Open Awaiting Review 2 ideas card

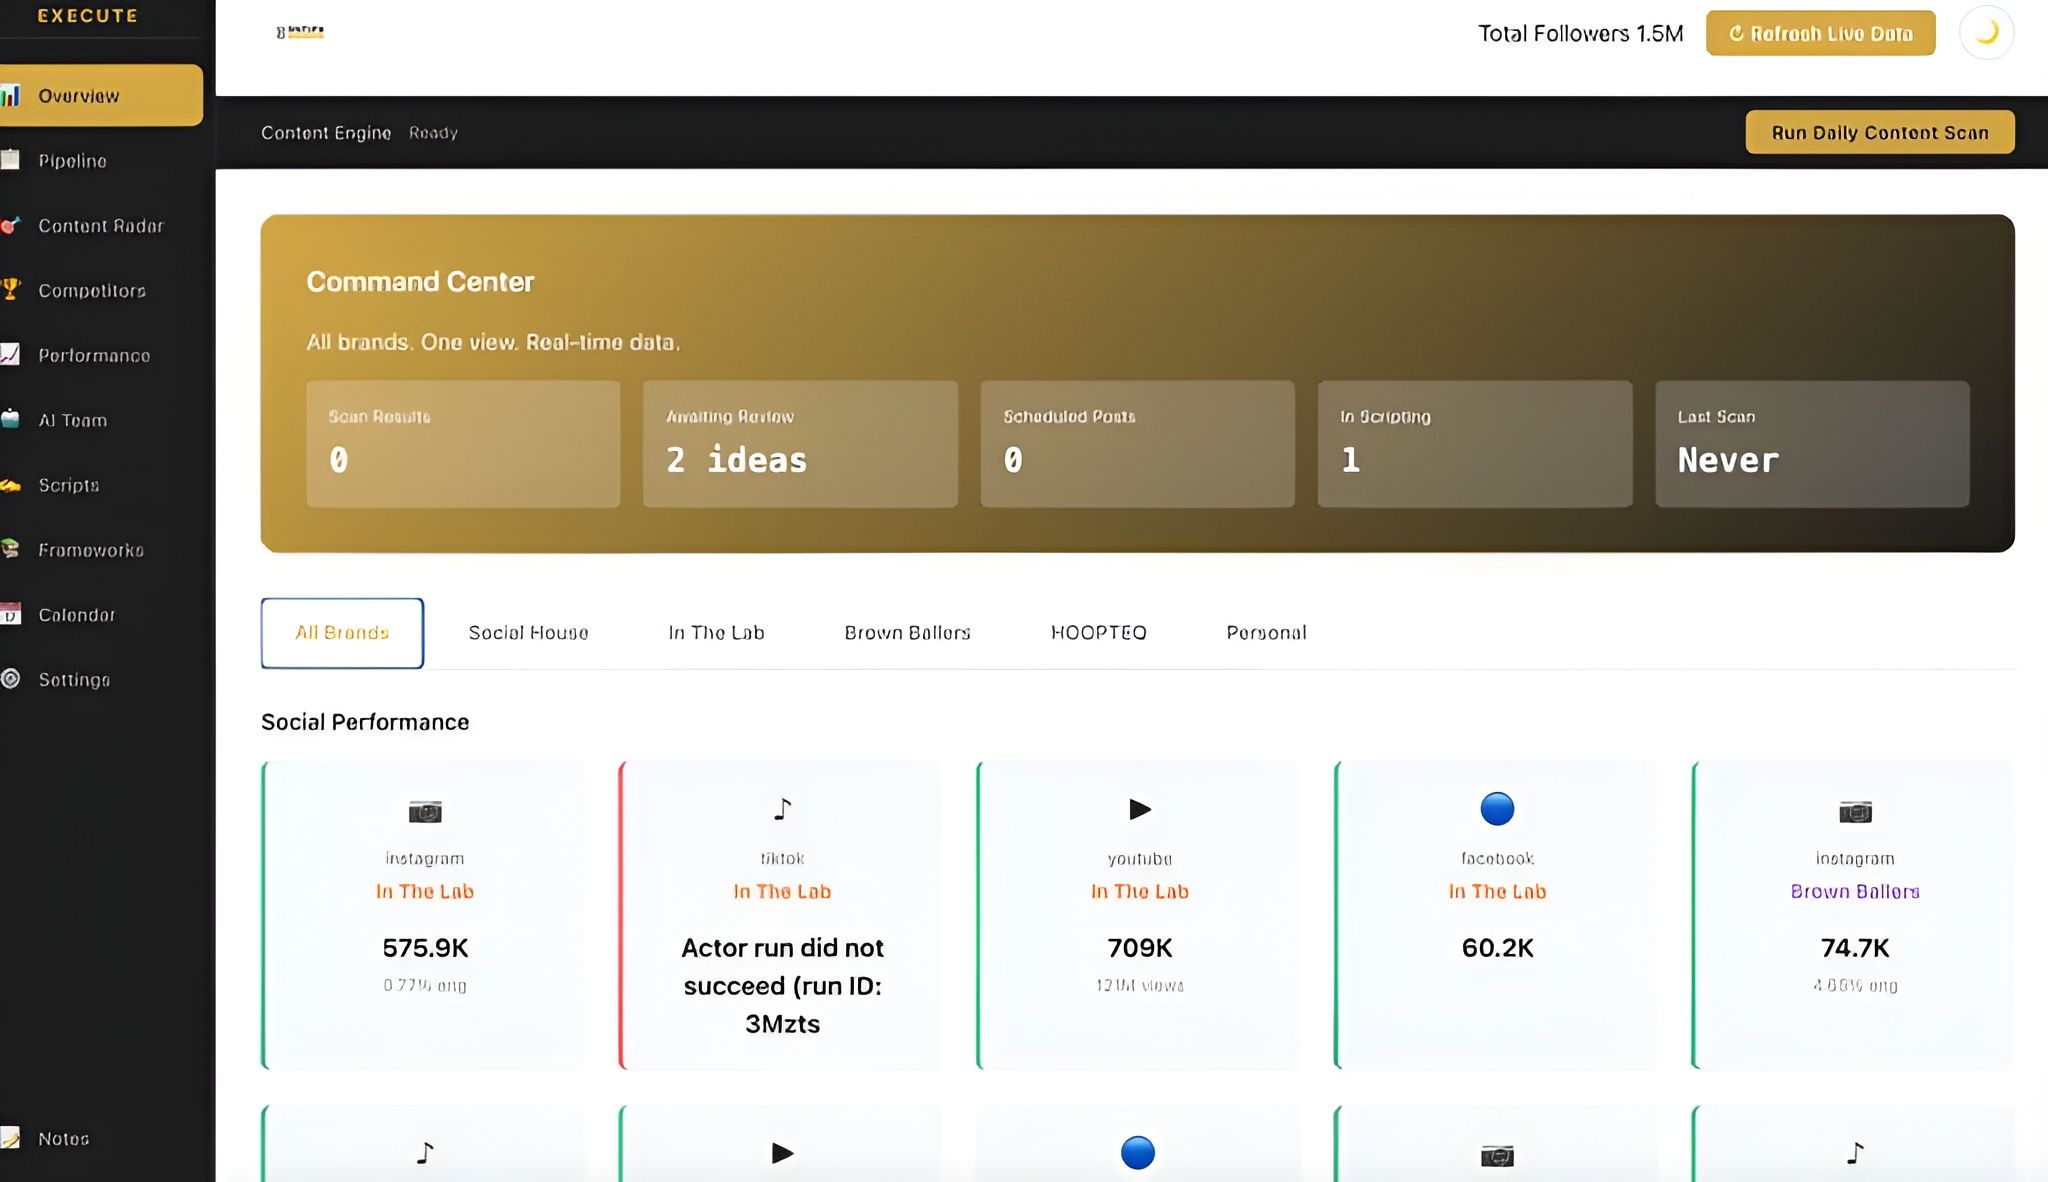click(x=799, y=443)
